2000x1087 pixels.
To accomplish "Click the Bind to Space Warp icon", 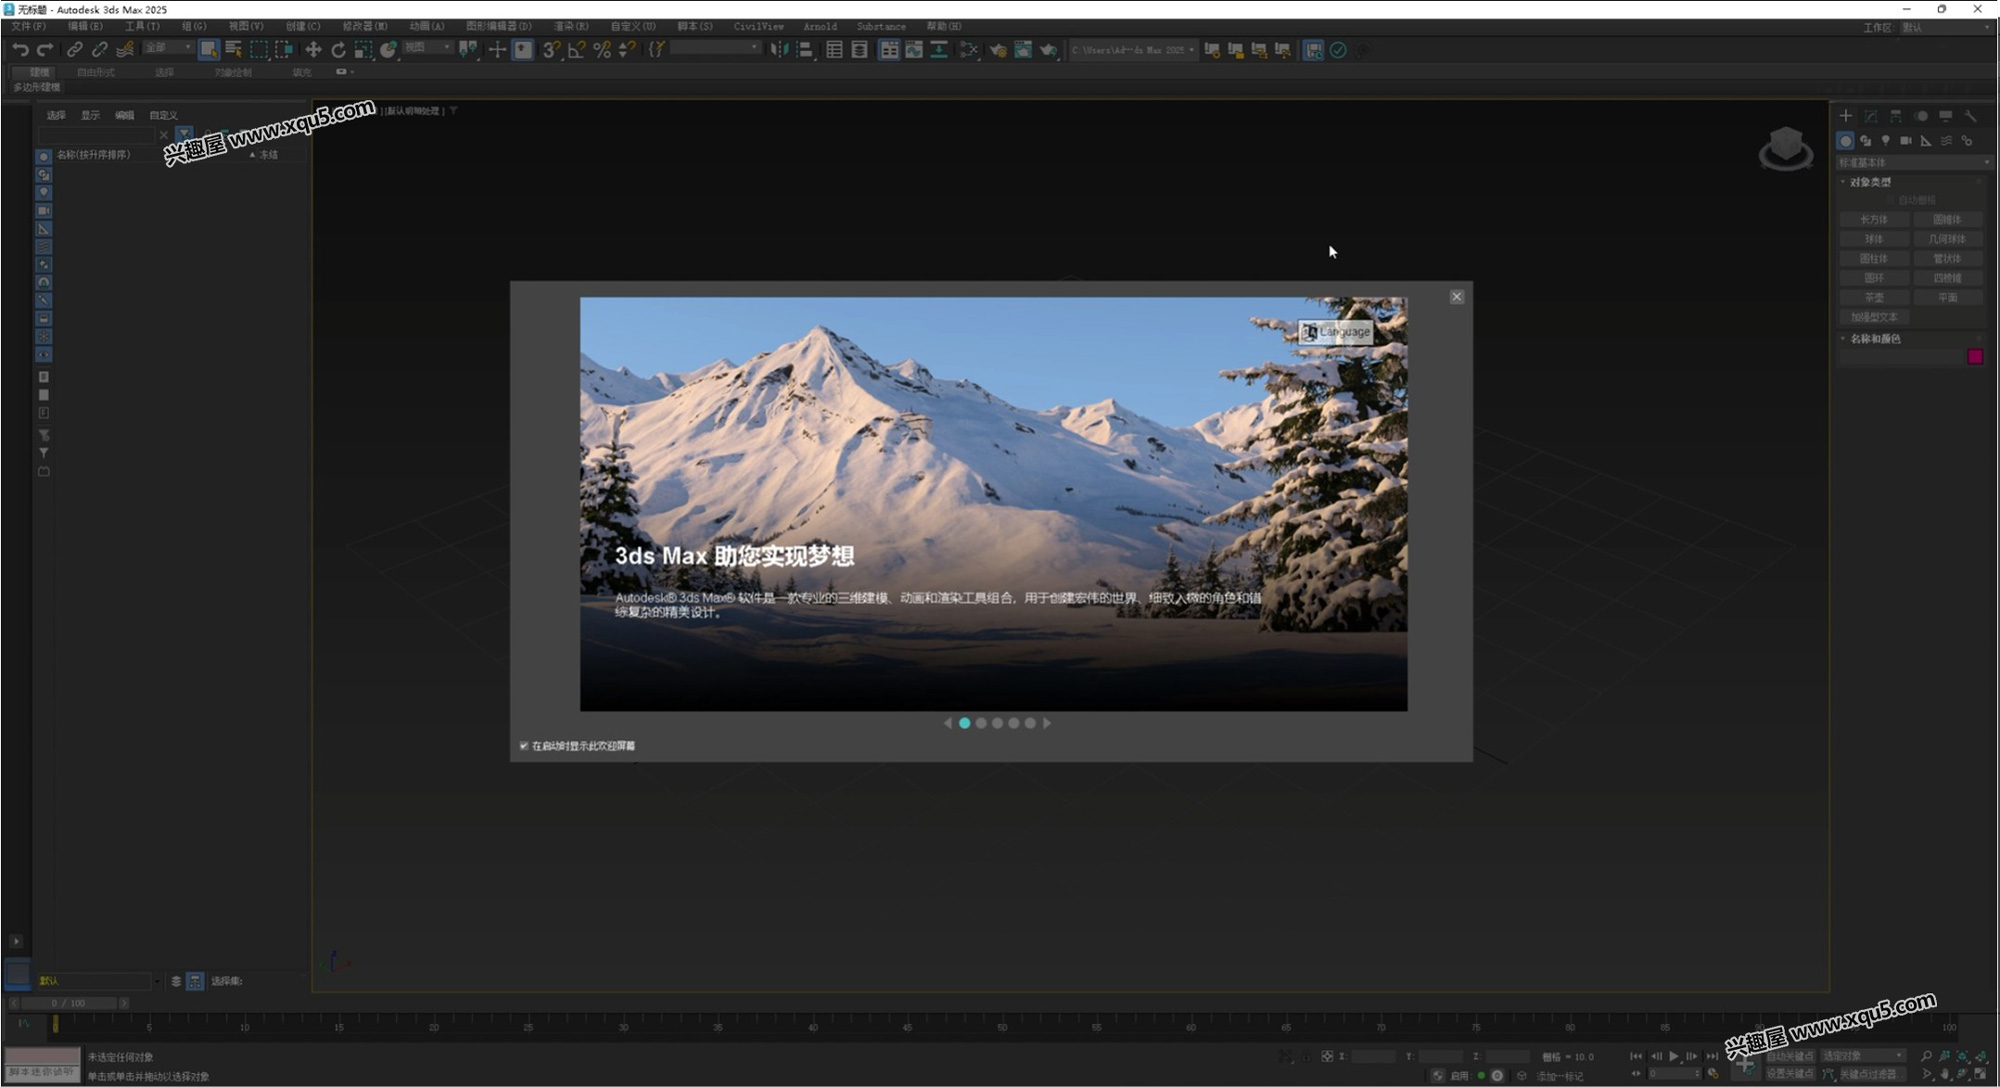I will [125, 50].
